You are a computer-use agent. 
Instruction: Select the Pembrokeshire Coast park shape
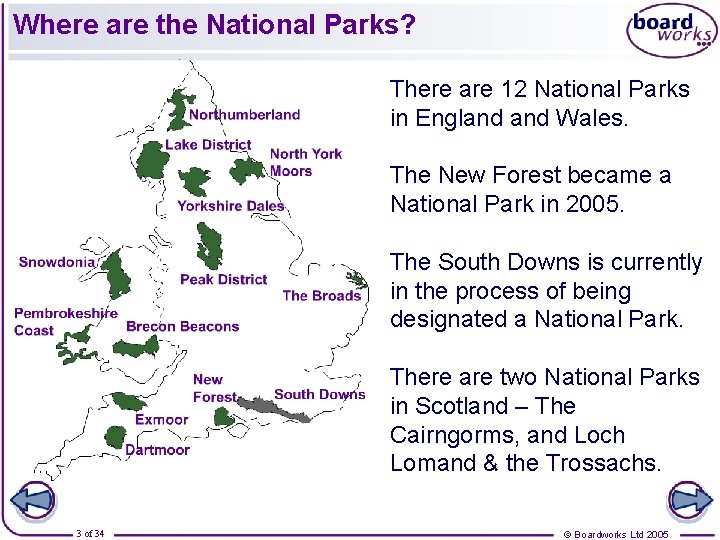tap(76, 345)
